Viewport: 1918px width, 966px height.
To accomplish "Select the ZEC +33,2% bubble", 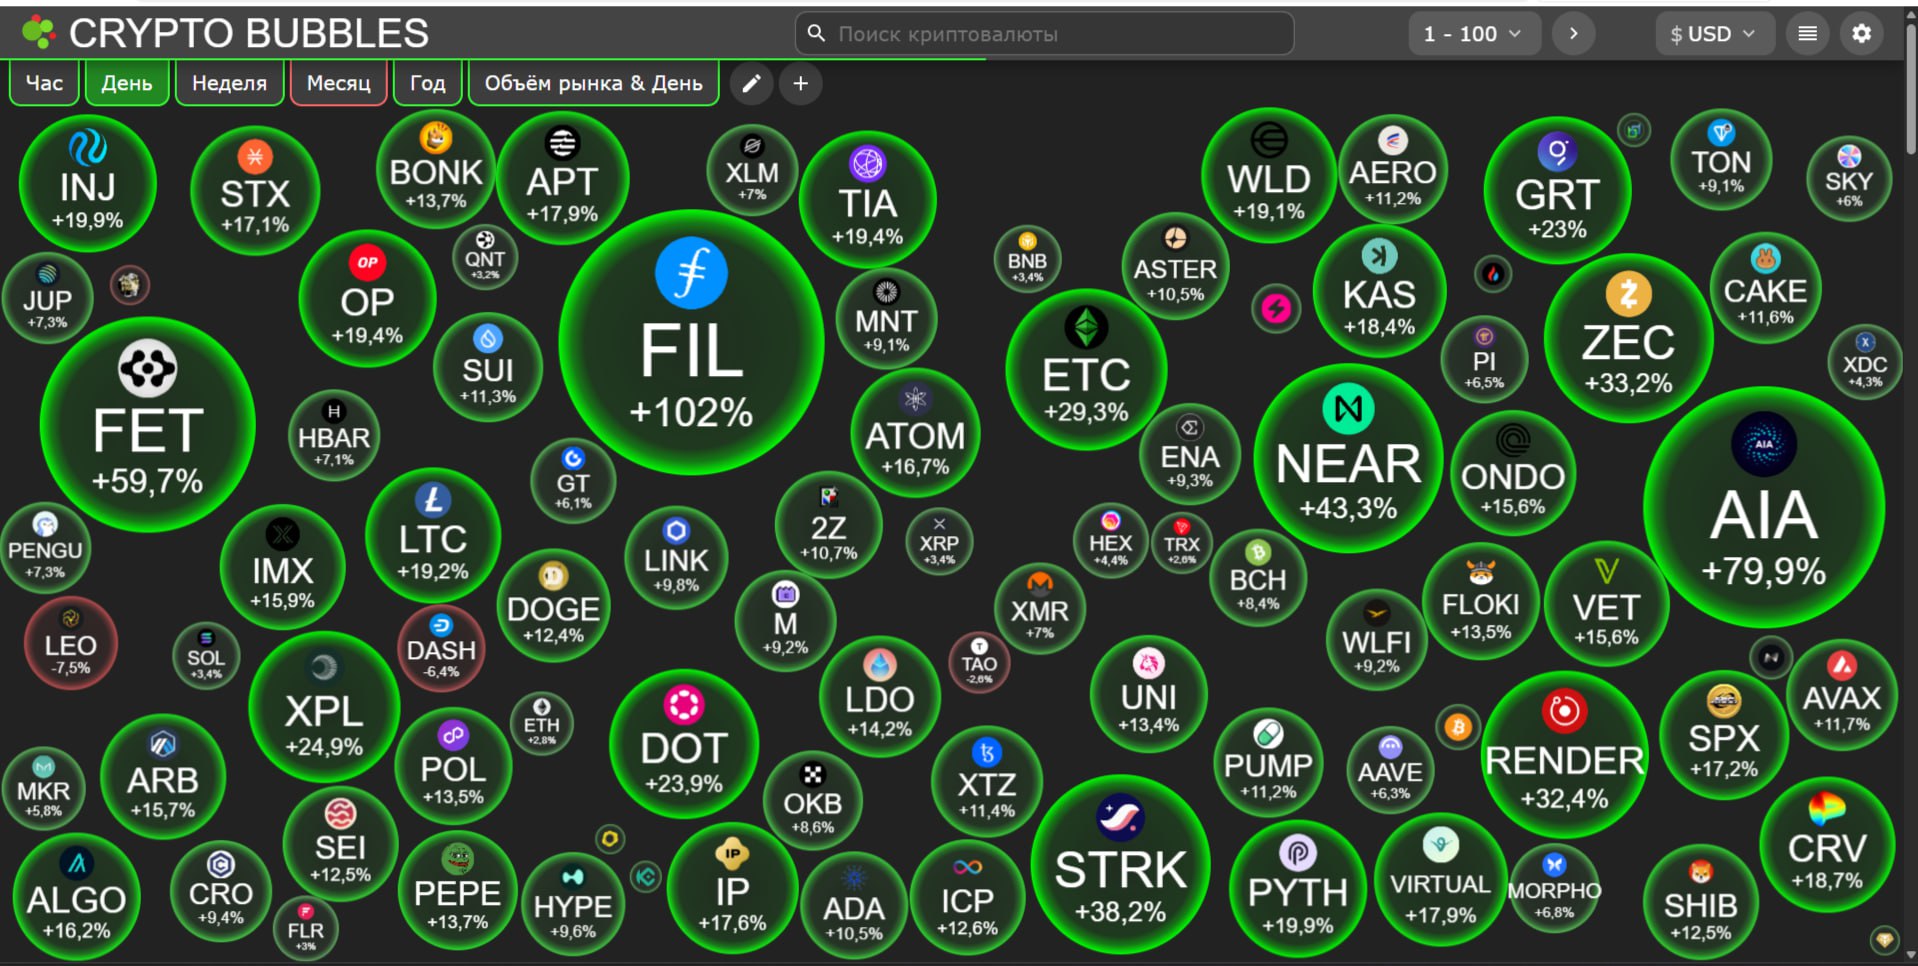I will (1628, 338).
